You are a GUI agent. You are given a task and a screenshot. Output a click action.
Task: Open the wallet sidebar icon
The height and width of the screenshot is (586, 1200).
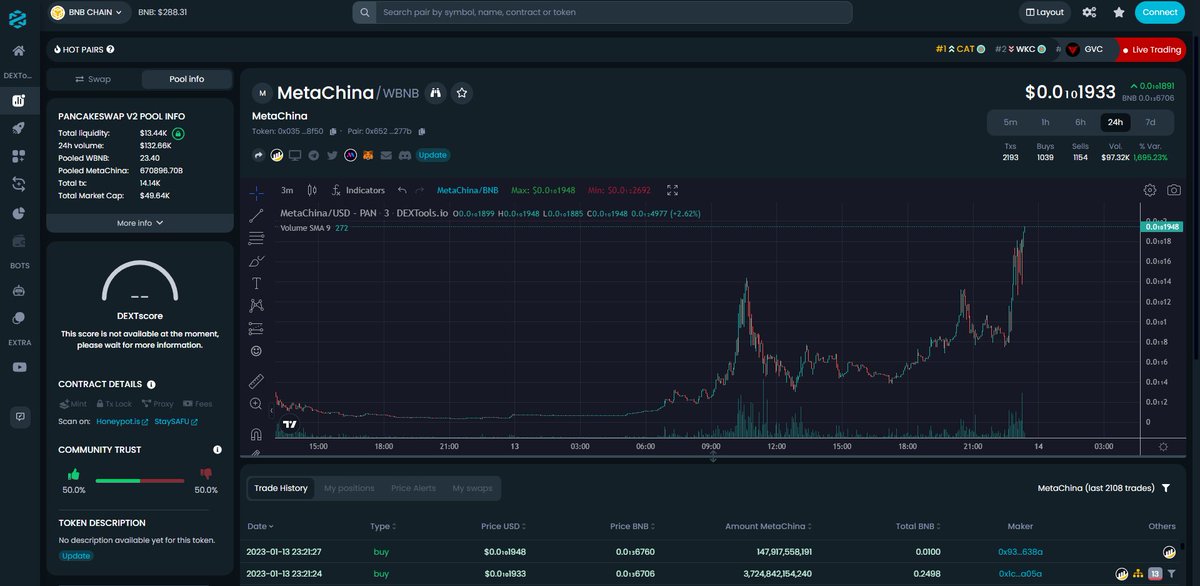18,241
